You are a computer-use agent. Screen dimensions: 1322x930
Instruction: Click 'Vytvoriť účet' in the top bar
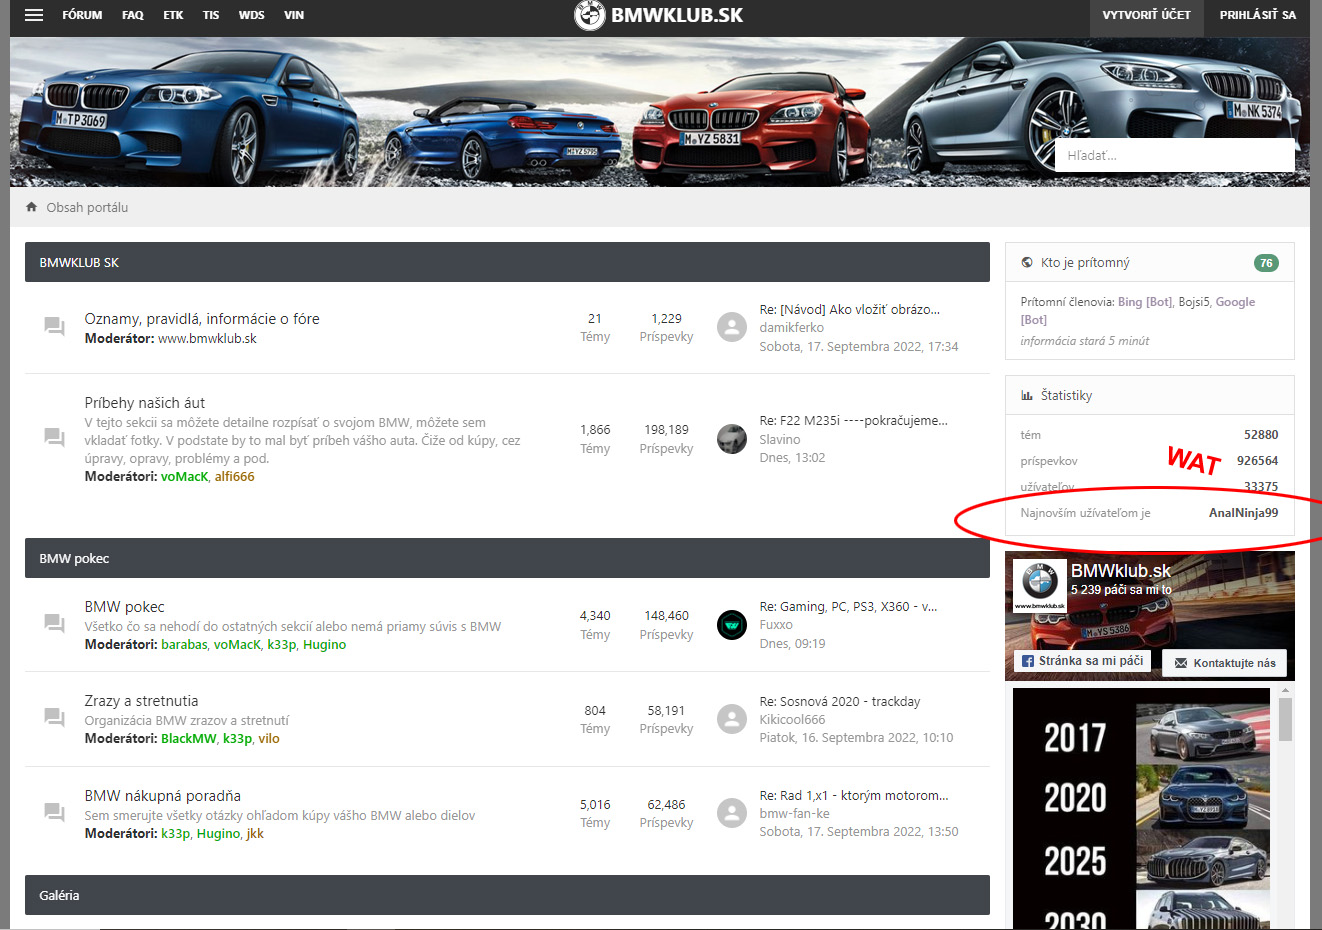click(x=1146, y=15)
